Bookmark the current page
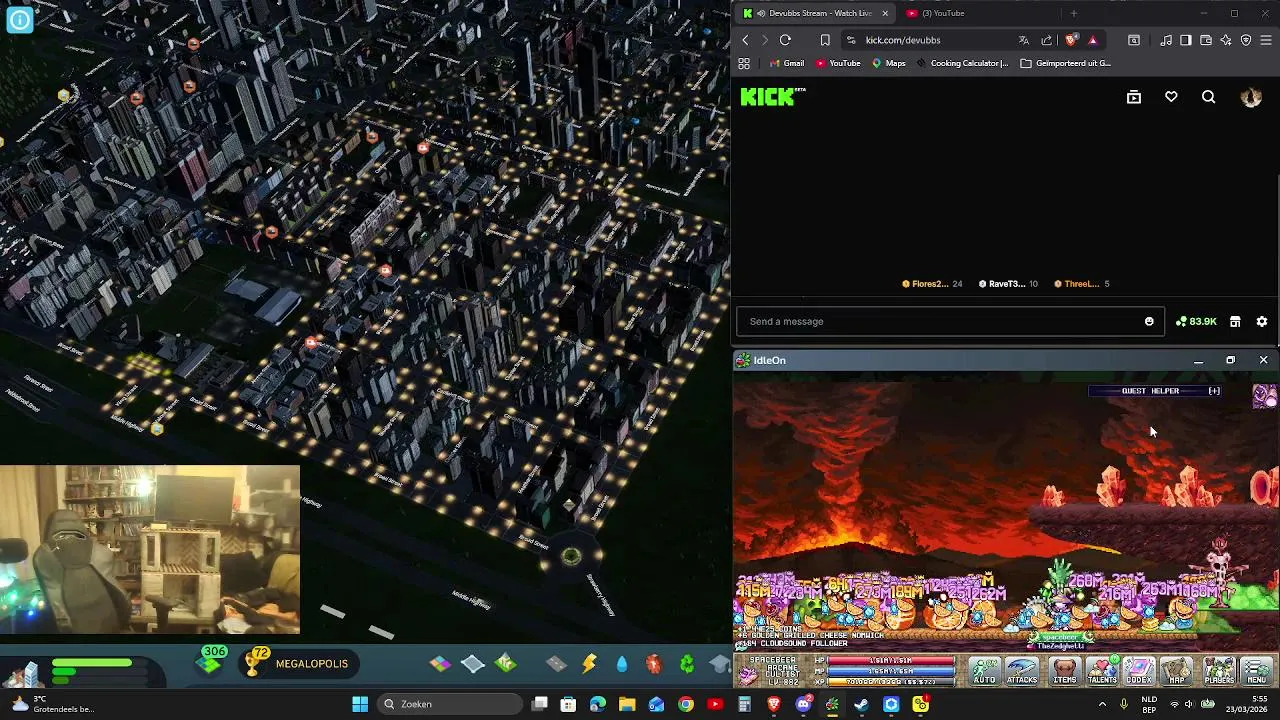 (x=825, y=40)
